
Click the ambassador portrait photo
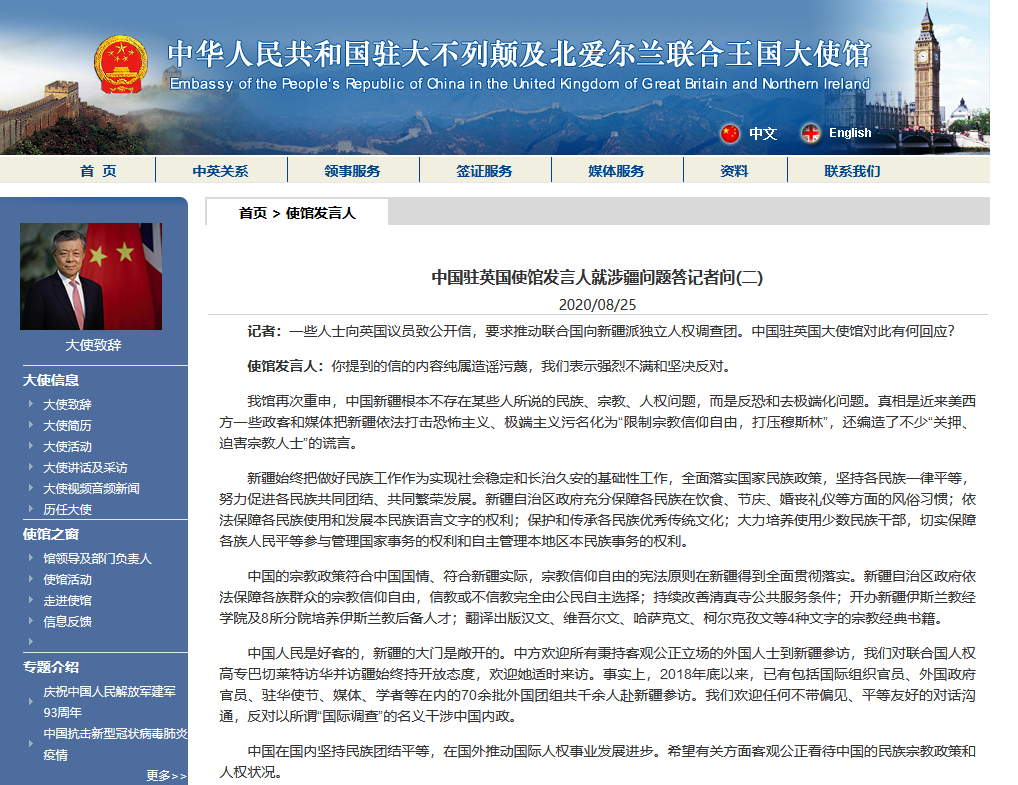click(91, 277)
